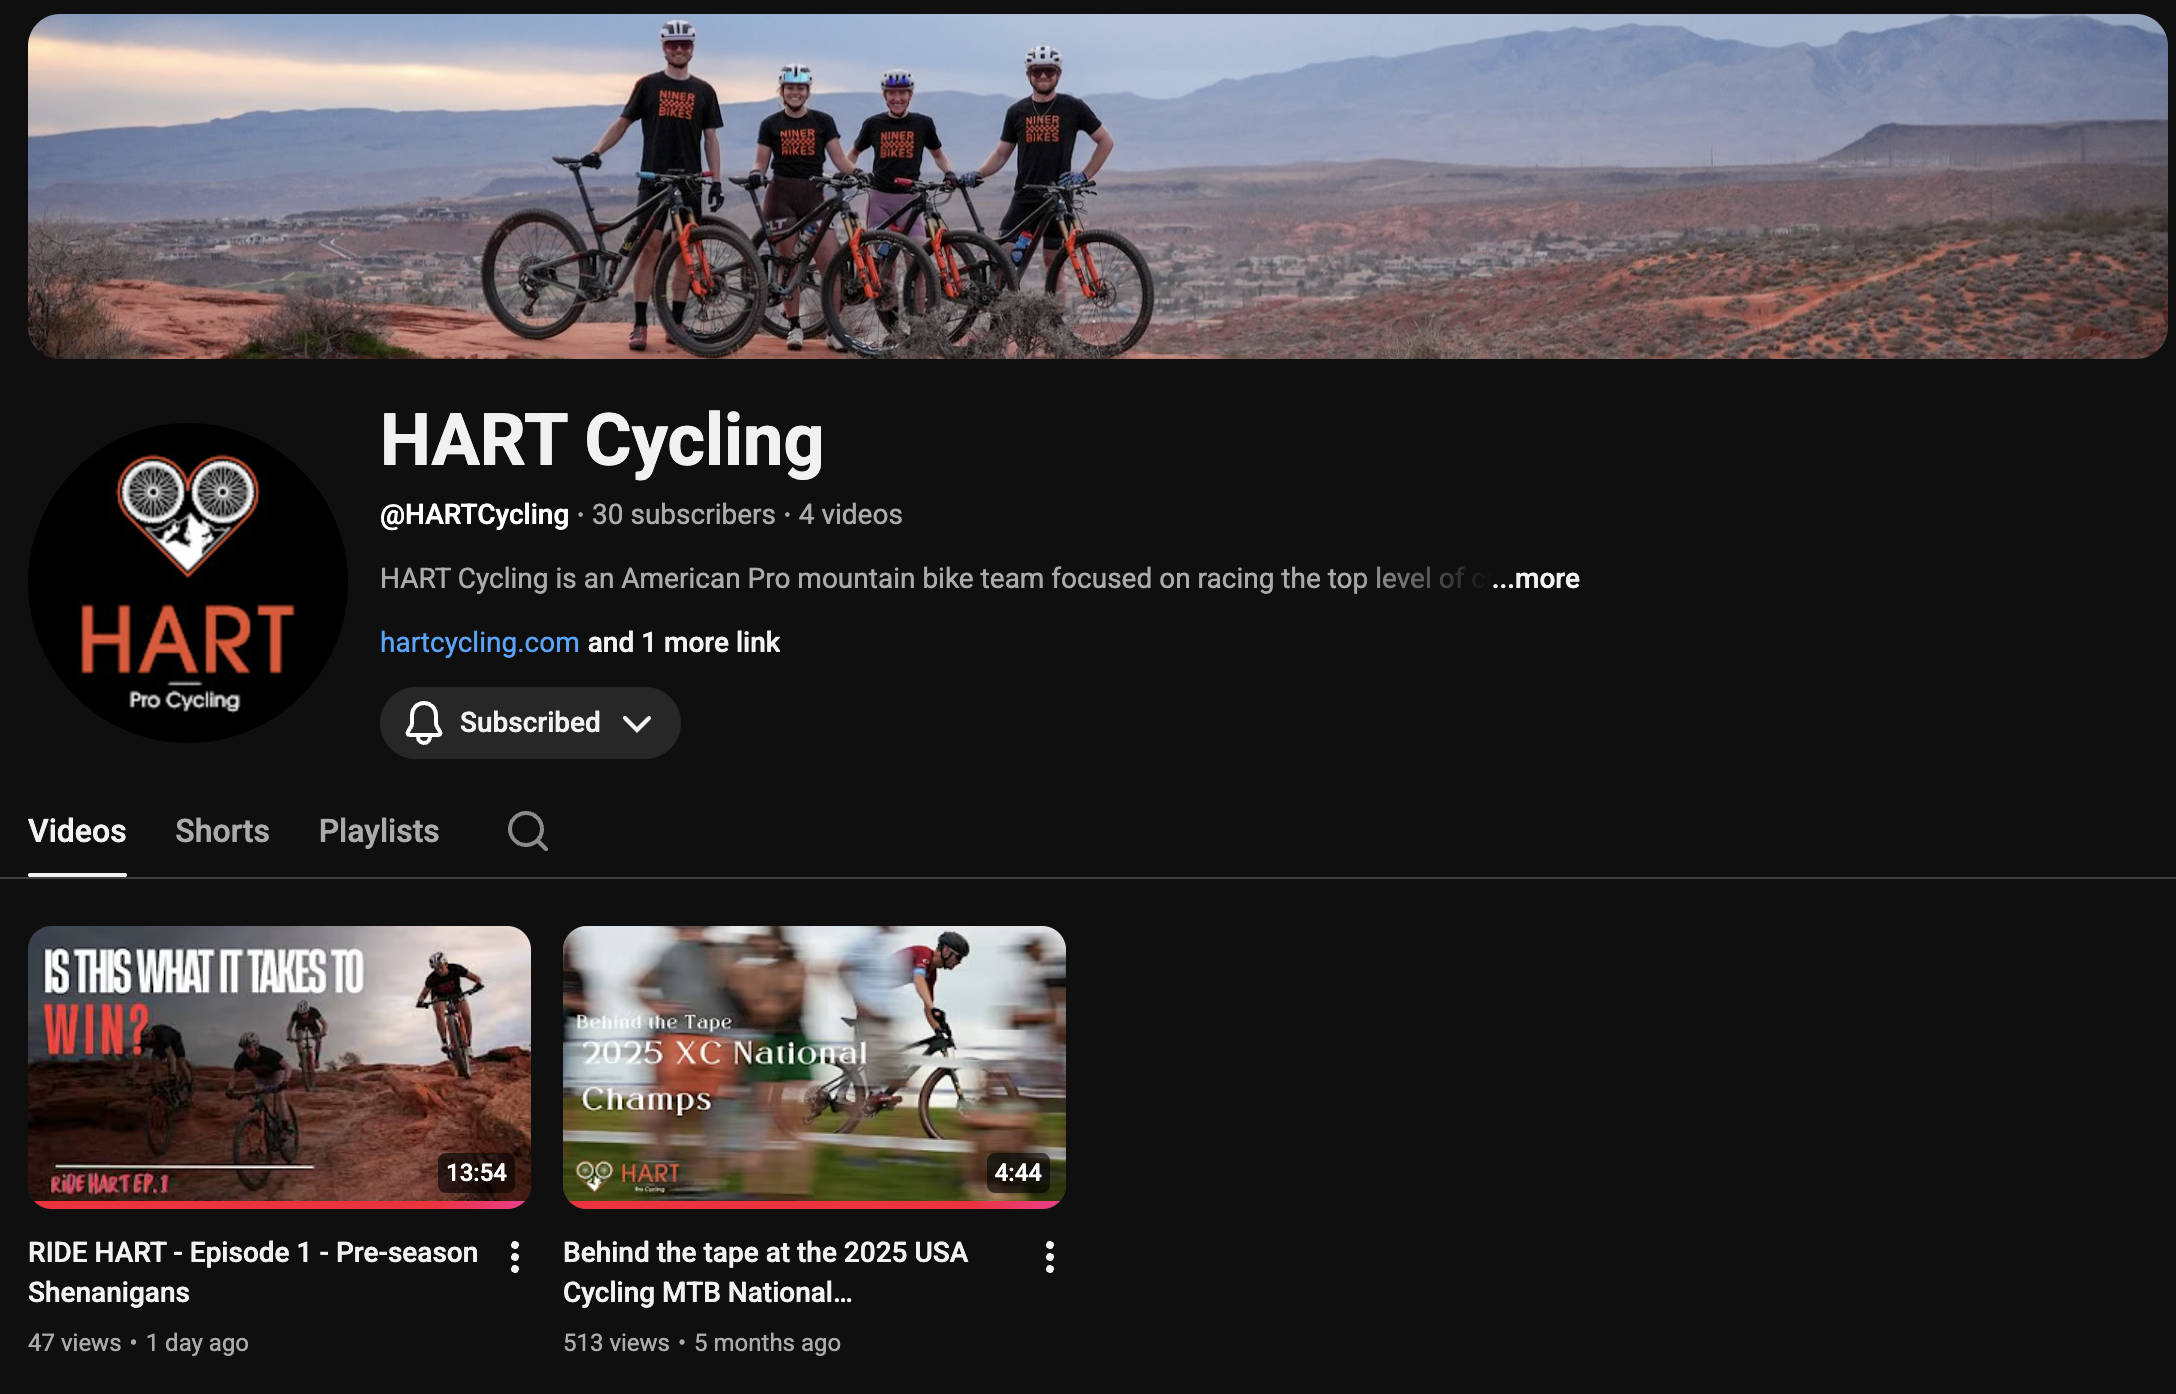Screen dimensions: 2176x1394
Task: Open the 'and 1 more link' list
Action: [x=683, y=642]
